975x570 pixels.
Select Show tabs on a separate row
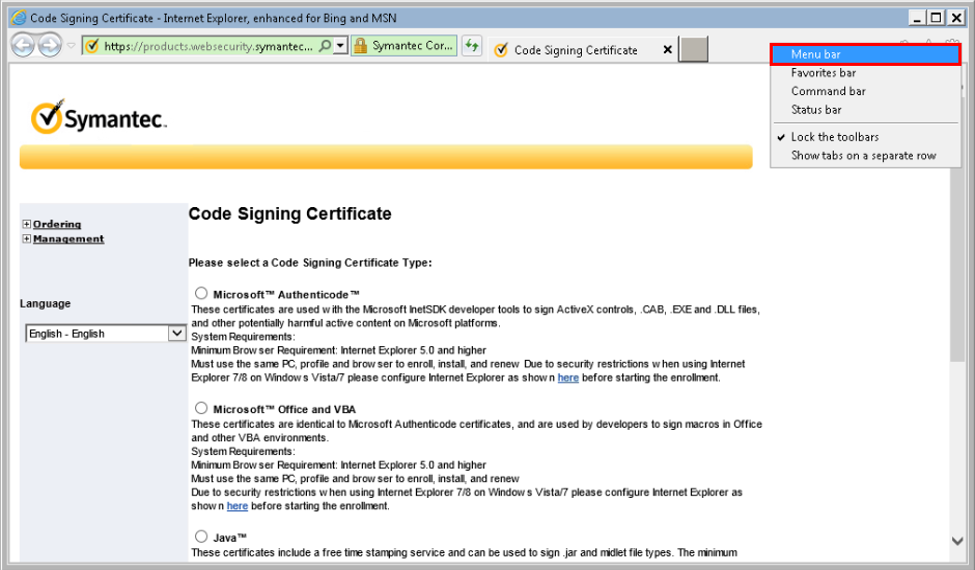pyautogui.click(x=865, y=155)
